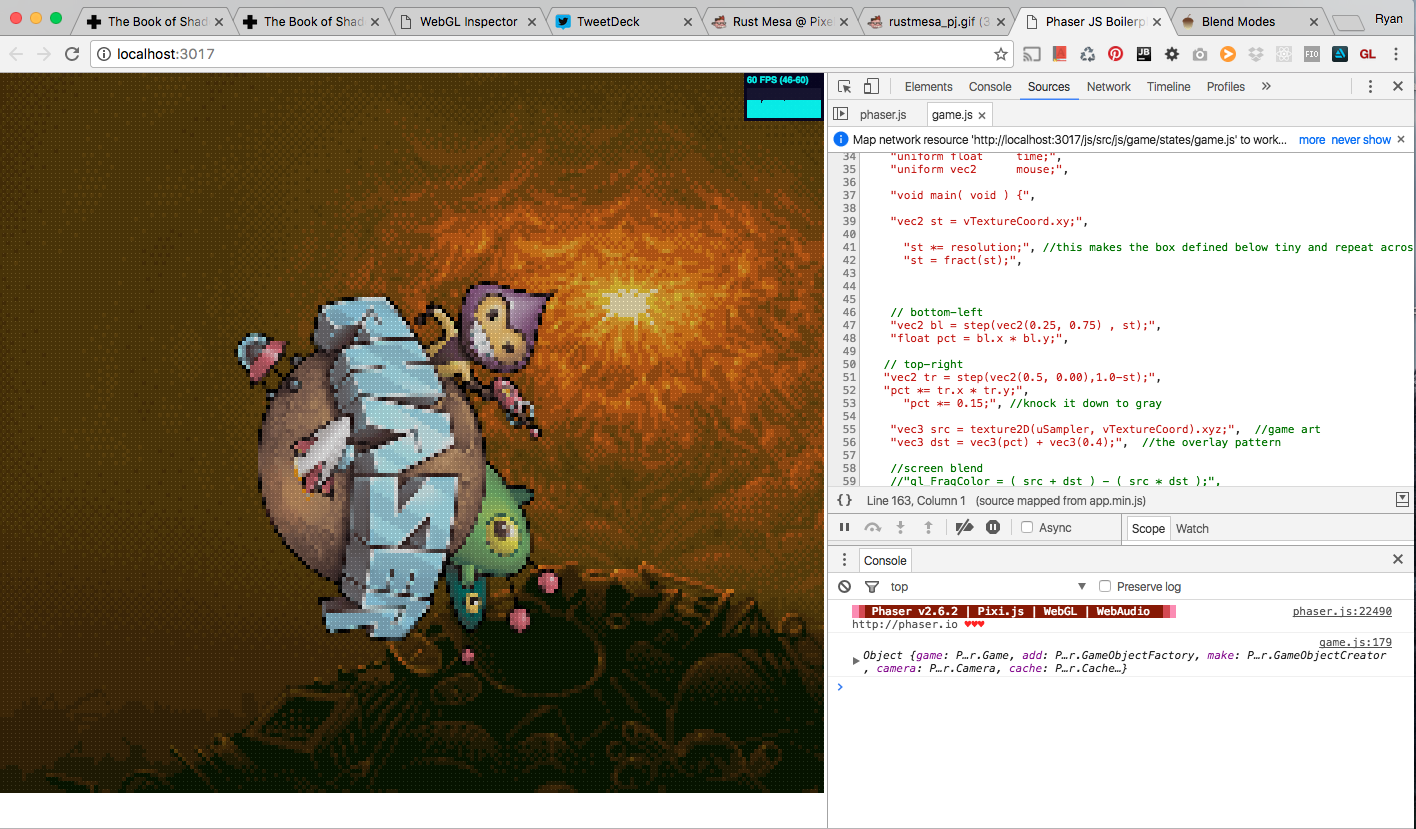Image resolution: width=1416 pixels, height=829 pixels.
Task: Pause script execution
Action: coord(844,528)
